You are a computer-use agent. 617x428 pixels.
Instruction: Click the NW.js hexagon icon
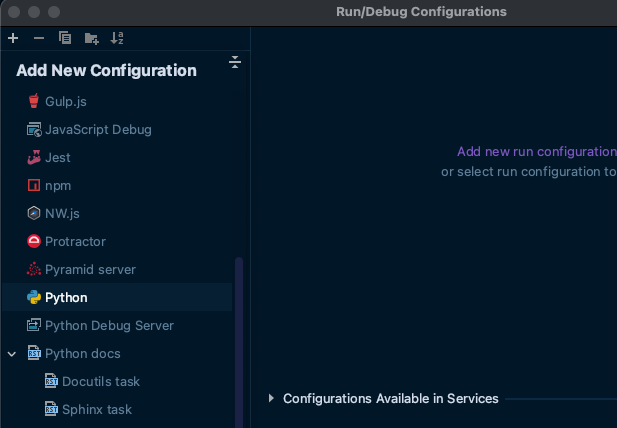pyautogui.click(x=34, y=213)
